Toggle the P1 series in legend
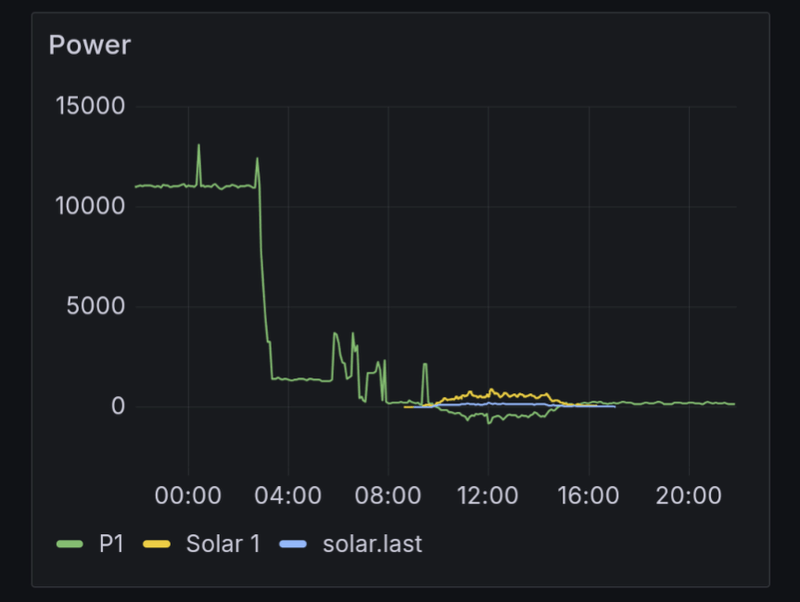Screen dimensions: 800x602 click(111, 544)
